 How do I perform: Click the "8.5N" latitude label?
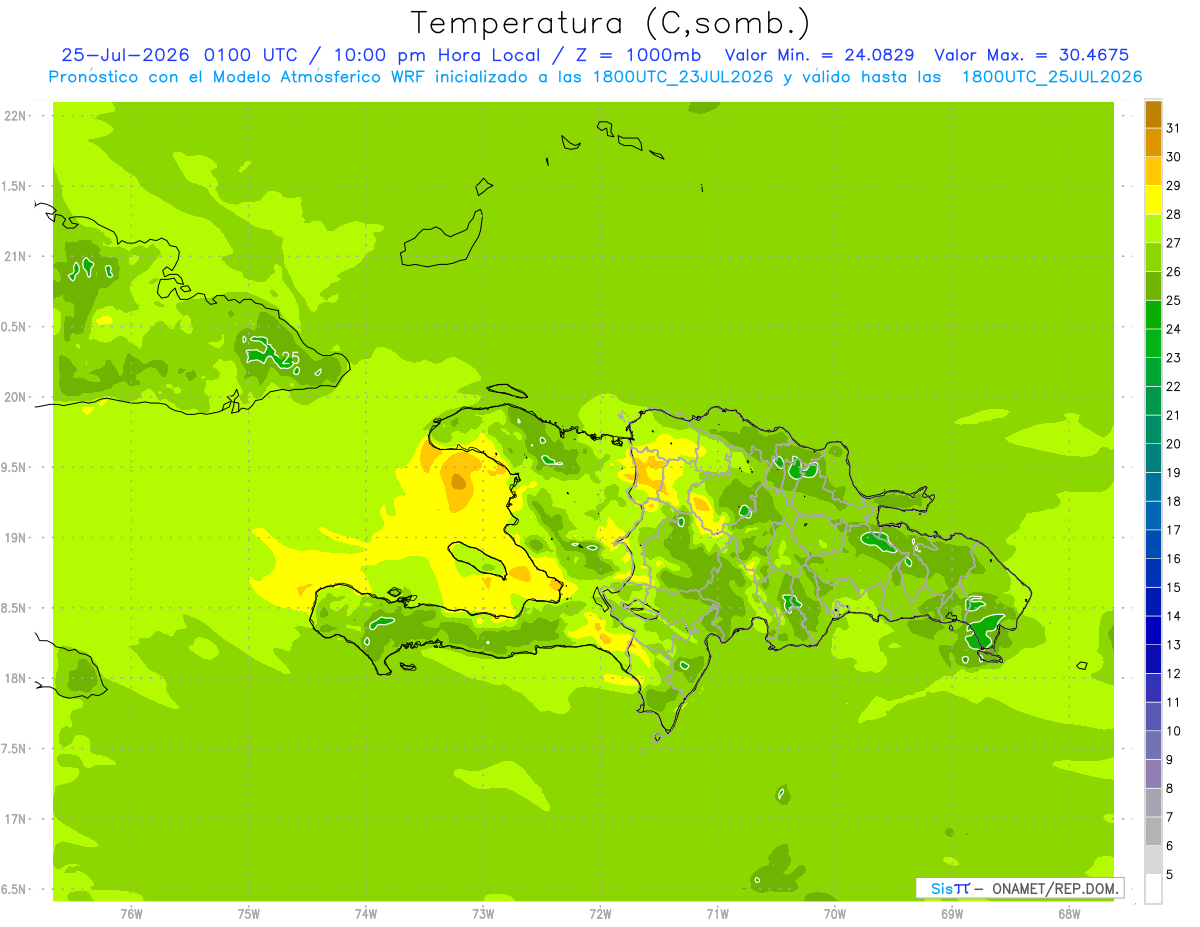14,608
